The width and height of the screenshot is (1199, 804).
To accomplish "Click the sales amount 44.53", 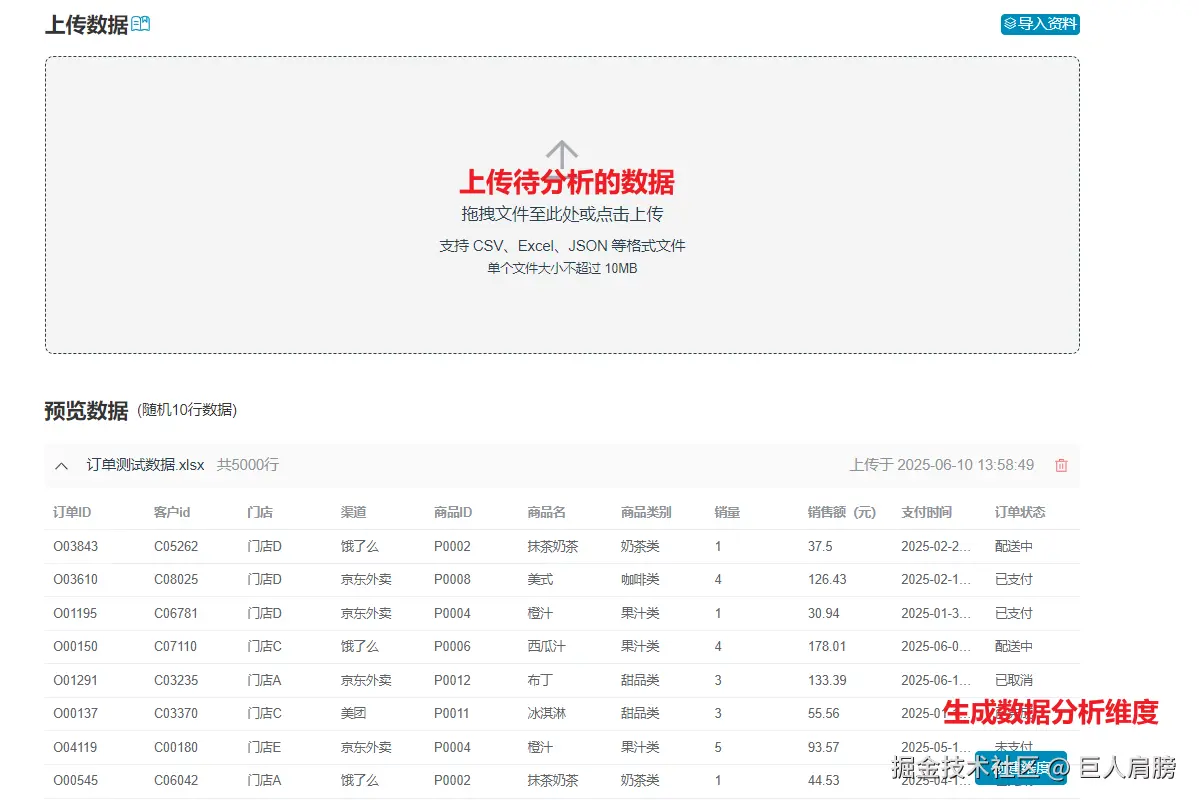I will pyautogui.click(x=824, y=780).
